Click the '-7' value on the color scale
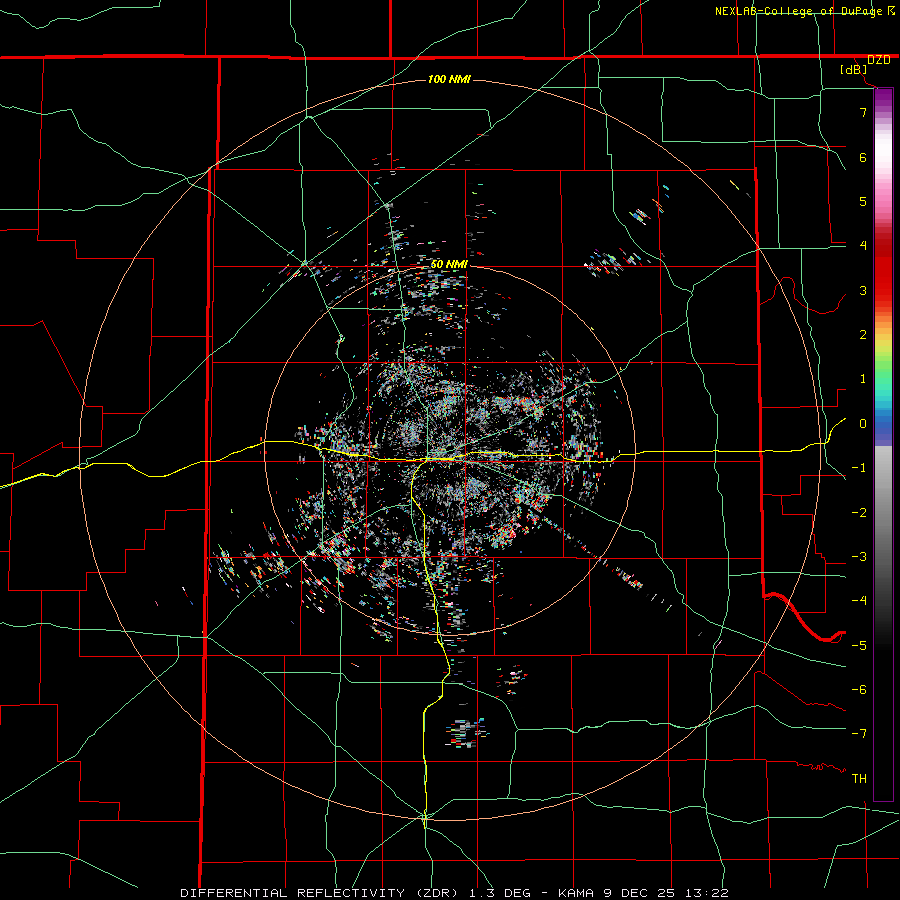This screenshot has height=900, width=900. (x=859, y=734)
